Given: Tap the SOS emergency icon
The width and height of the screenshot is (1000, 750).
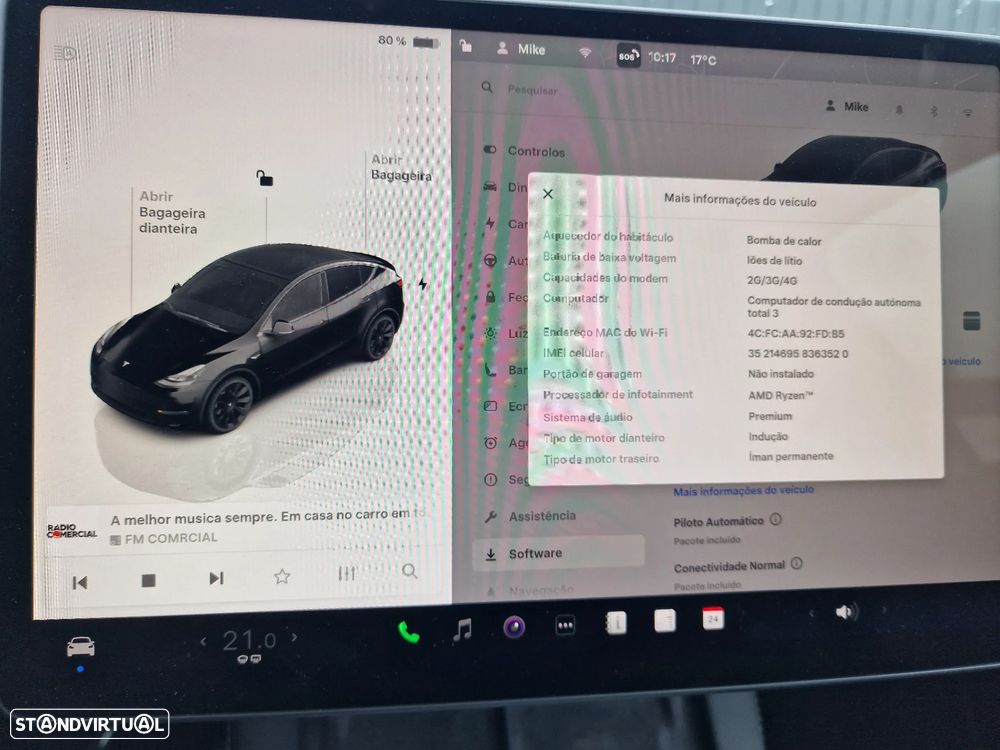Looking at the screenshot, I should (628, 56).
